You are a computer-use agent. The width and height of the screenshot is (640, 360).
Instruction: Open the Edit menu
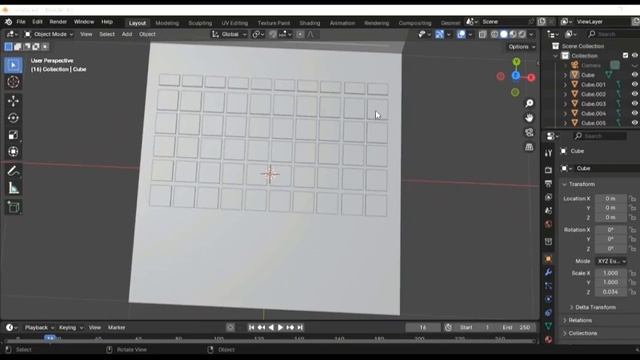coord(37,22)
